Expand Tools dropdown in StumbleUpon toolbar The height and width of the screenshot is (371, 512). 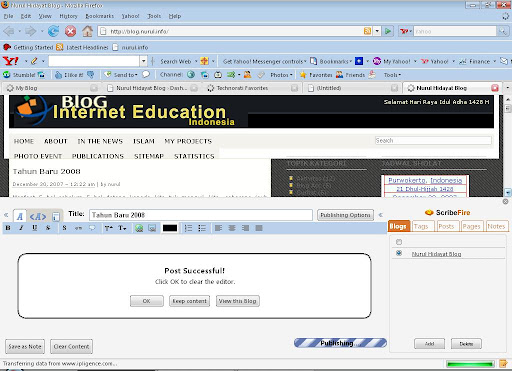pos(399,75)
